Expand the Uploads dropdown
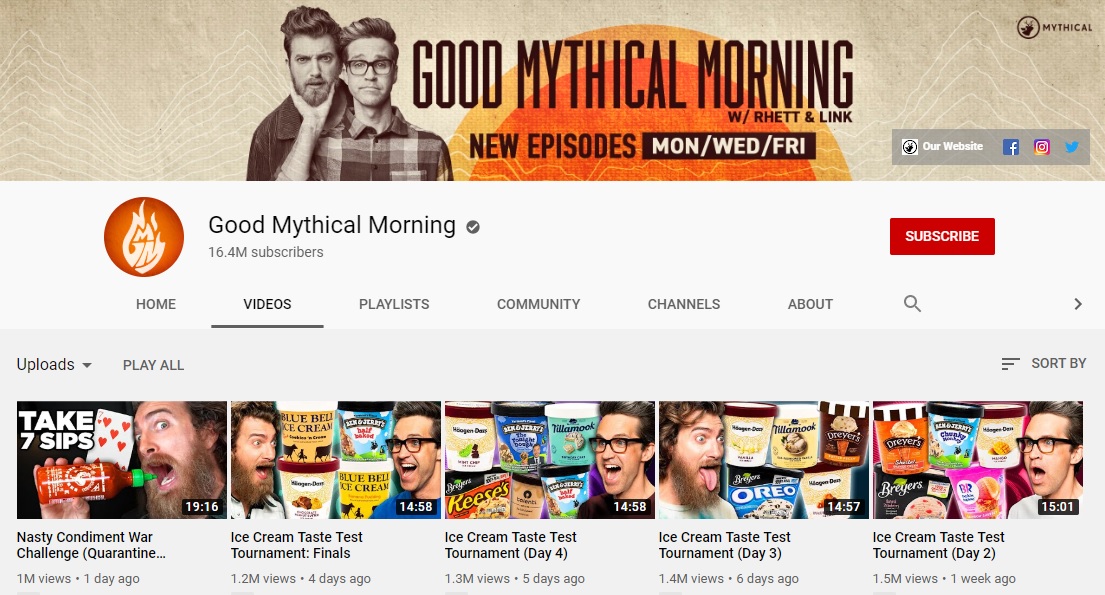 point(54,364)
